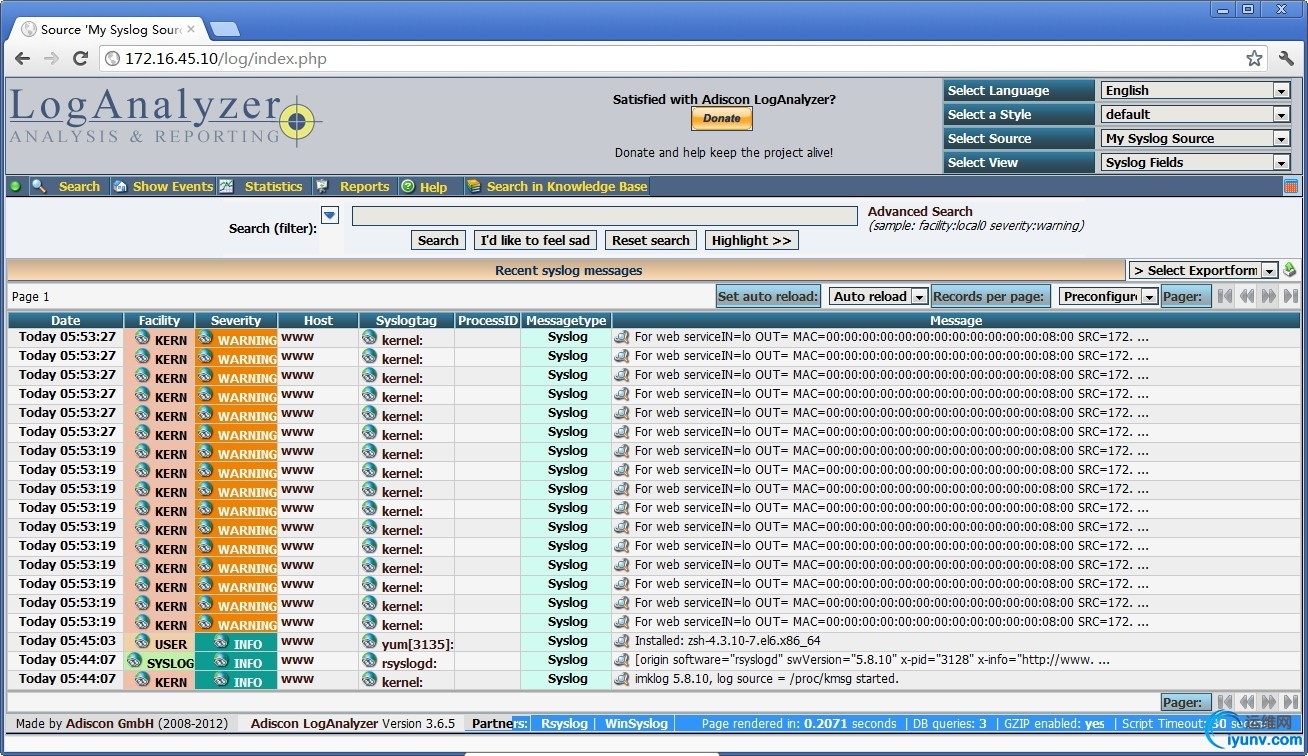Open Show Events menu item
This screenshot has width=1308, height=756.
pyautogui.click(x=173, y=186)
